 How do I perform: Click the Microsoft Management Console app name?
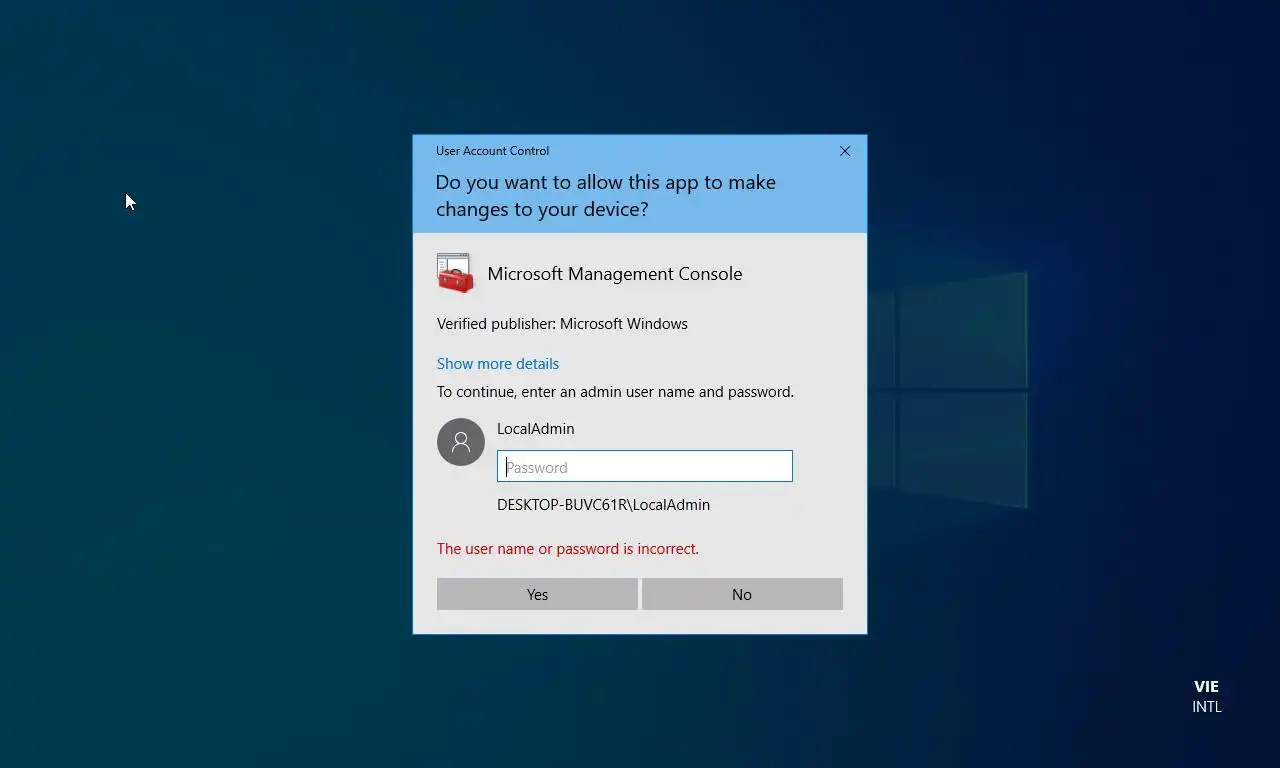[615, 274]
